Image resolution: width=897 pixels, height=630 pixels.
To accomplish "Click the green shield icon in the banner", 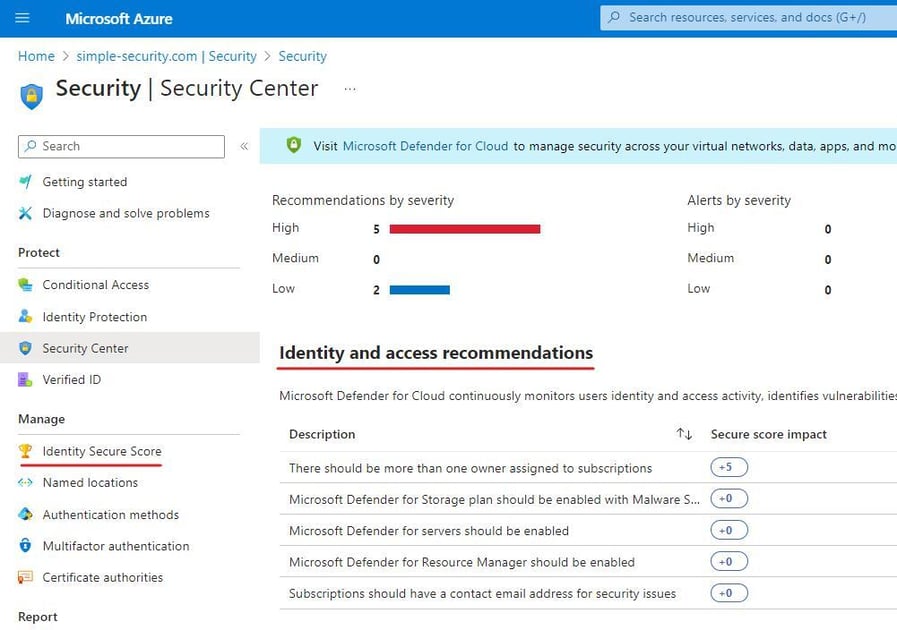I will pyautogui.click(x=293, y=145).
